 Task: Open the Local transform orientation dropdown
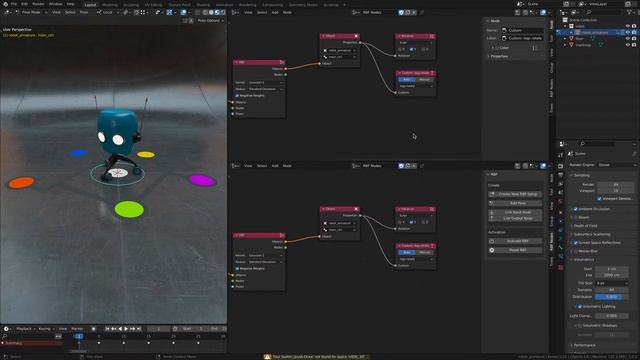[108, 12]
